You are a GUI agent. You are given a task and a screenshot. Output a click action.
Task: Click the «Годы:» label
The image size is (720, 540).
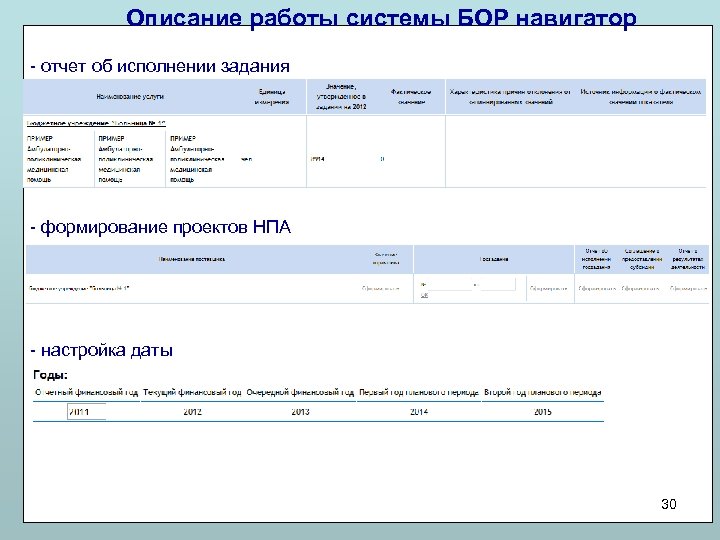click(x=51, y=375)
